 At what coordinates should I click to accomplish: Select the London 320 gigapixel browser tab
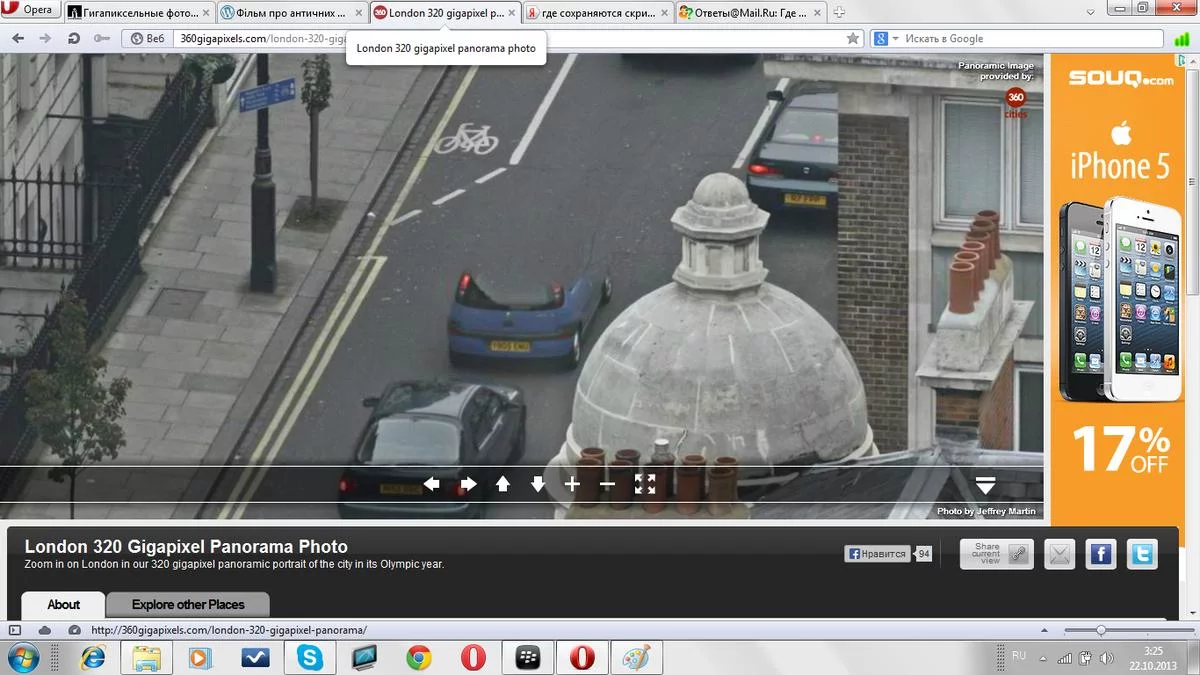click(444, 12)
